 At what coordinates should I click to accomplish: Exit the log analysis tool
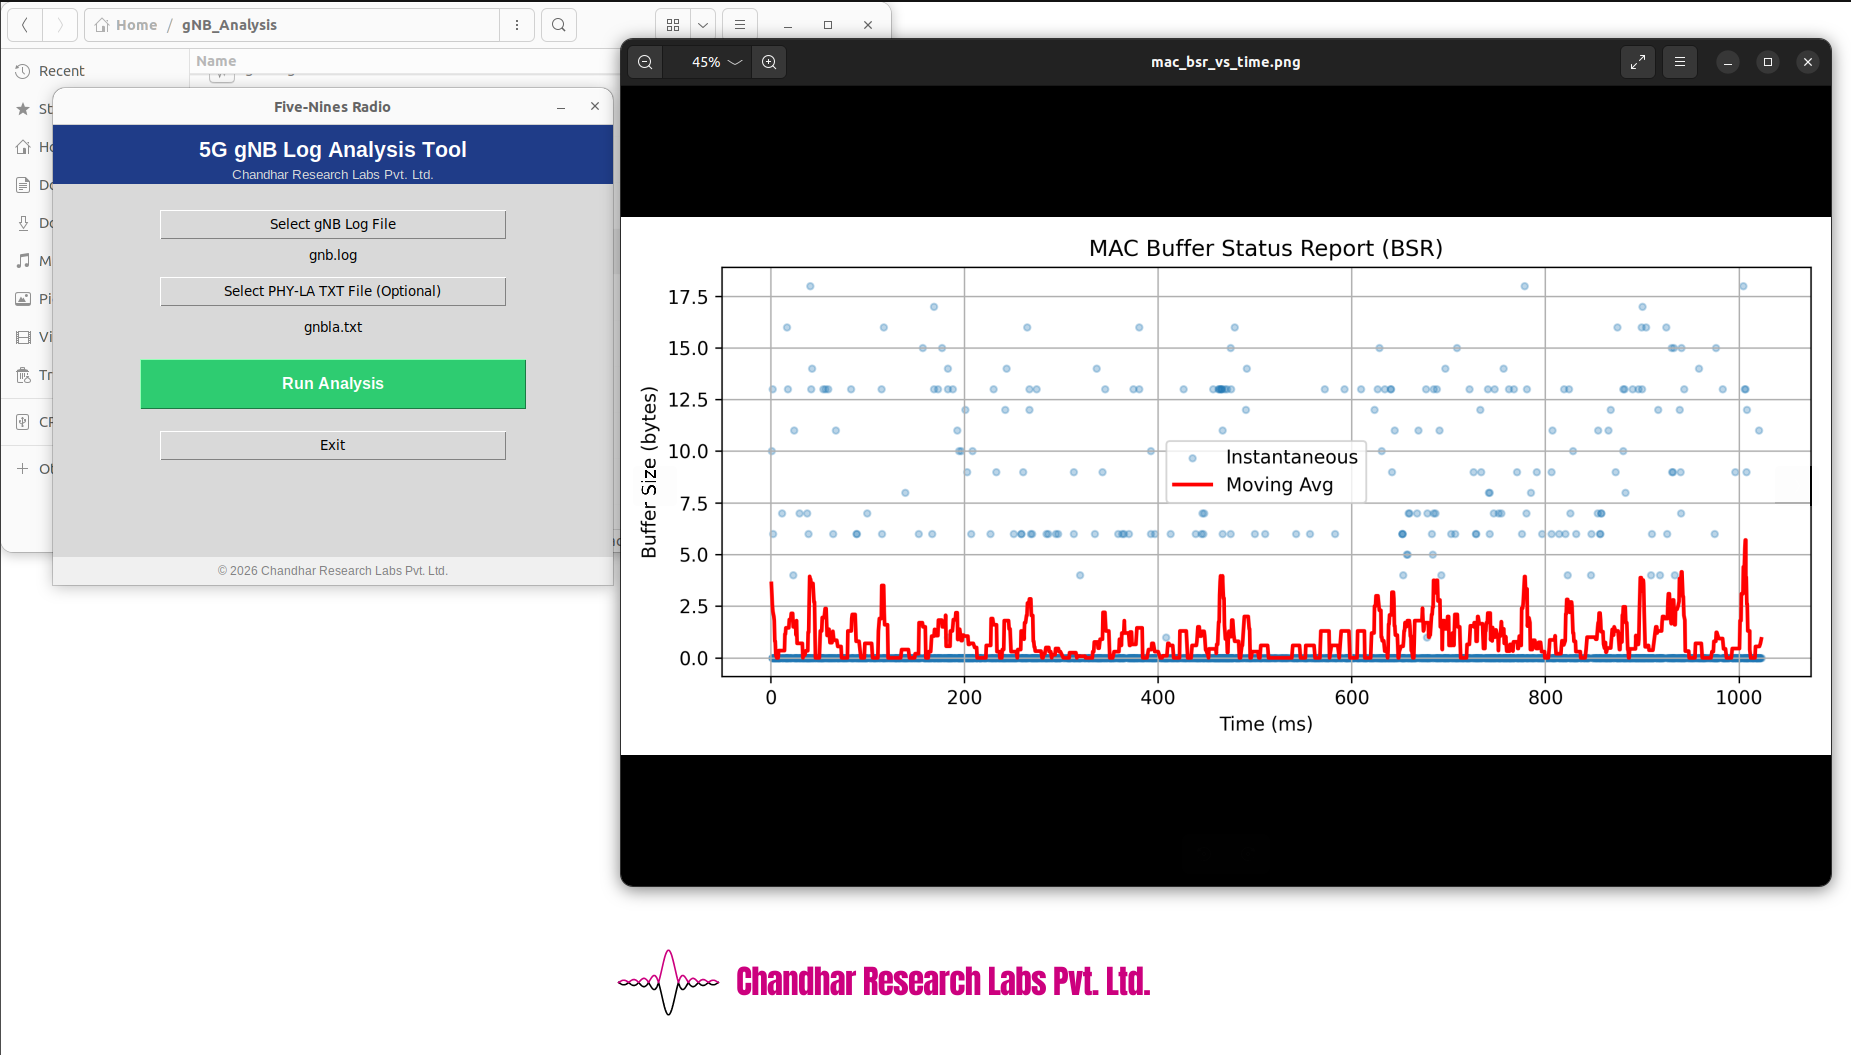[x=332, y=445]
